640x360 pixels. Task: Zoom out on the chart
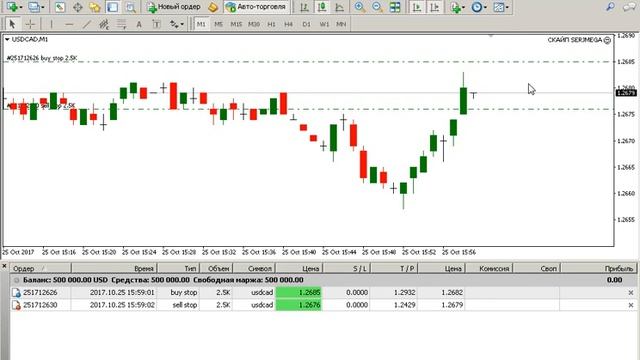pos(377,7)
